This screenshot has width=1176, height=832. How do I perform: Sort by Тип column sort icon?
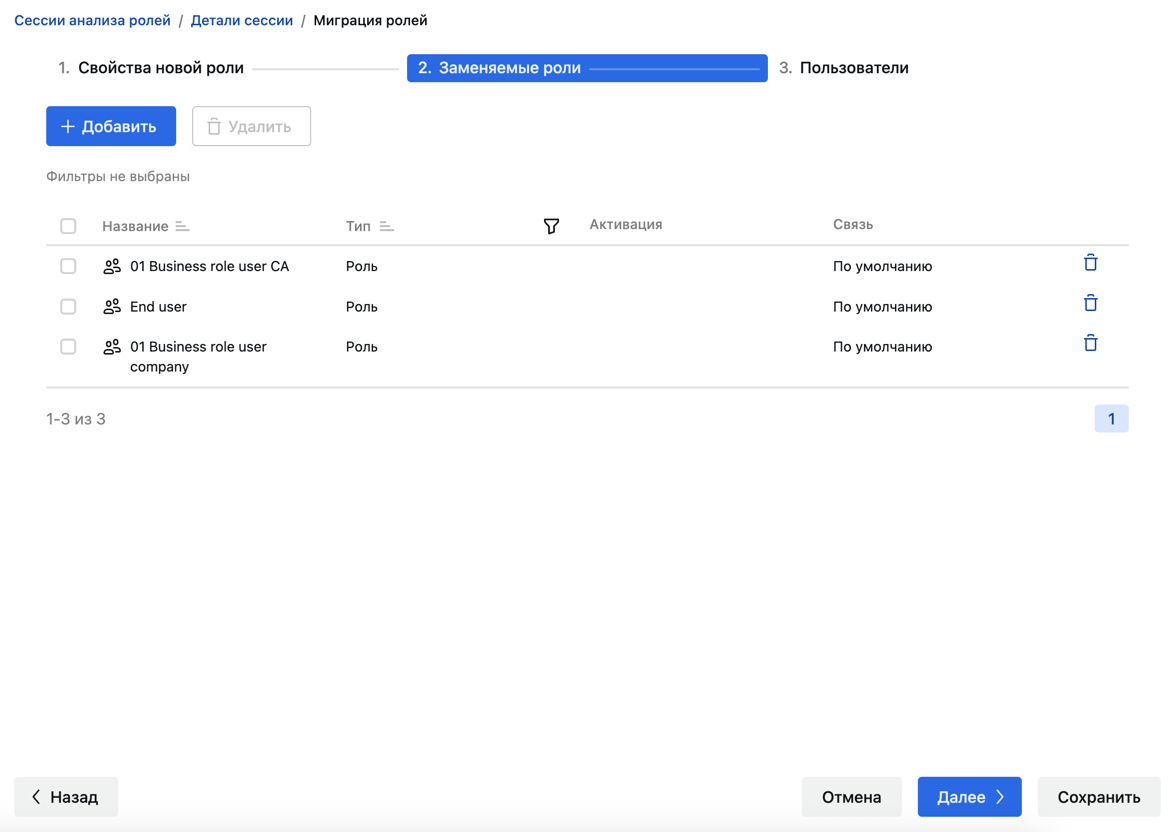(386, 226)
